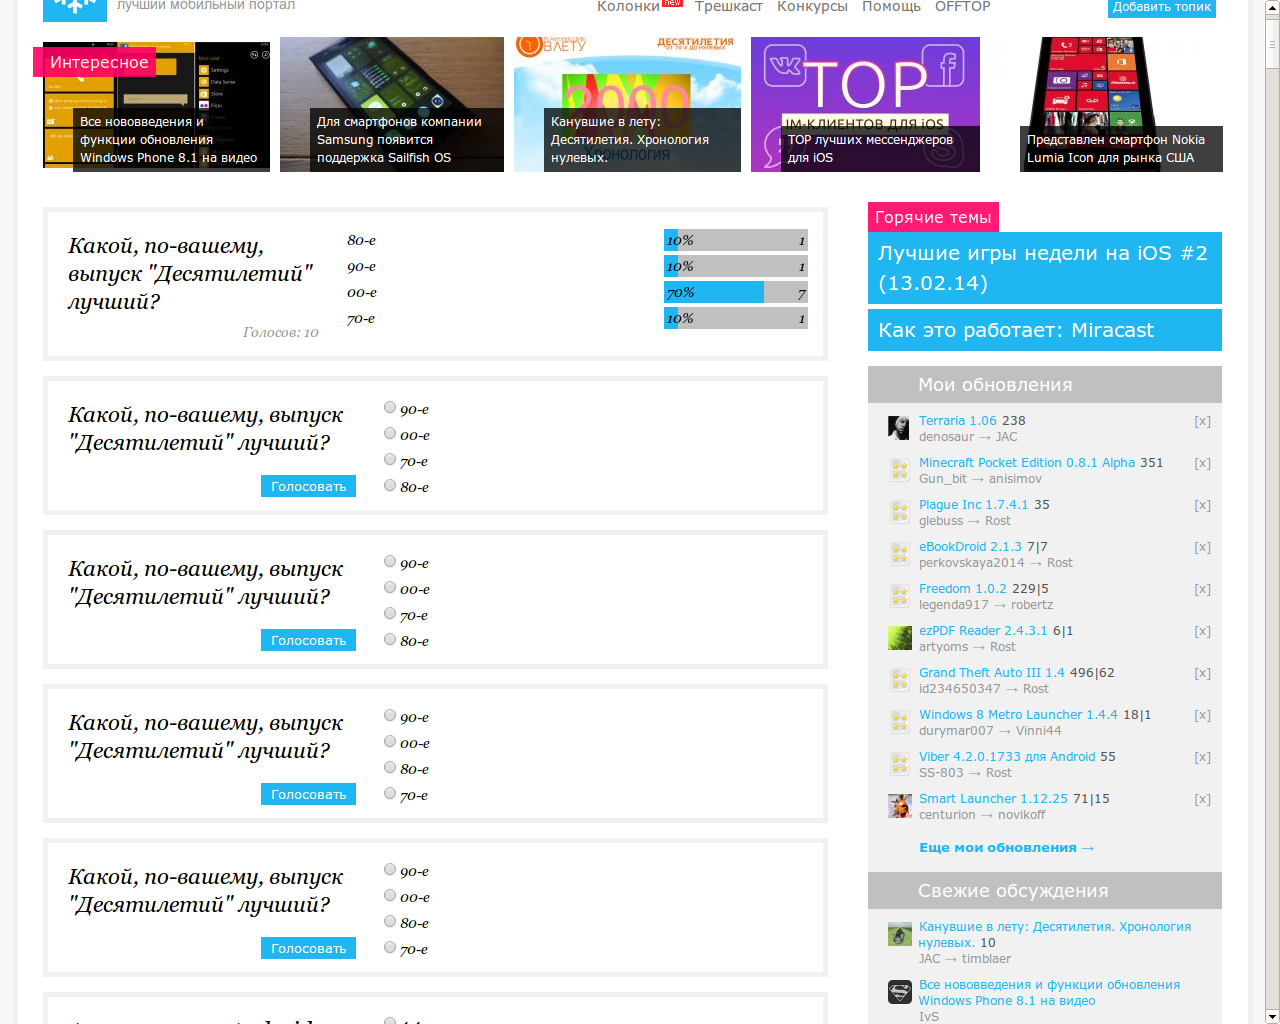The width and height of the screenshot is (1280, 1024).
Task: Click the avatar beside Freedom 1.0.2
Action: click(x=899, y=596)
